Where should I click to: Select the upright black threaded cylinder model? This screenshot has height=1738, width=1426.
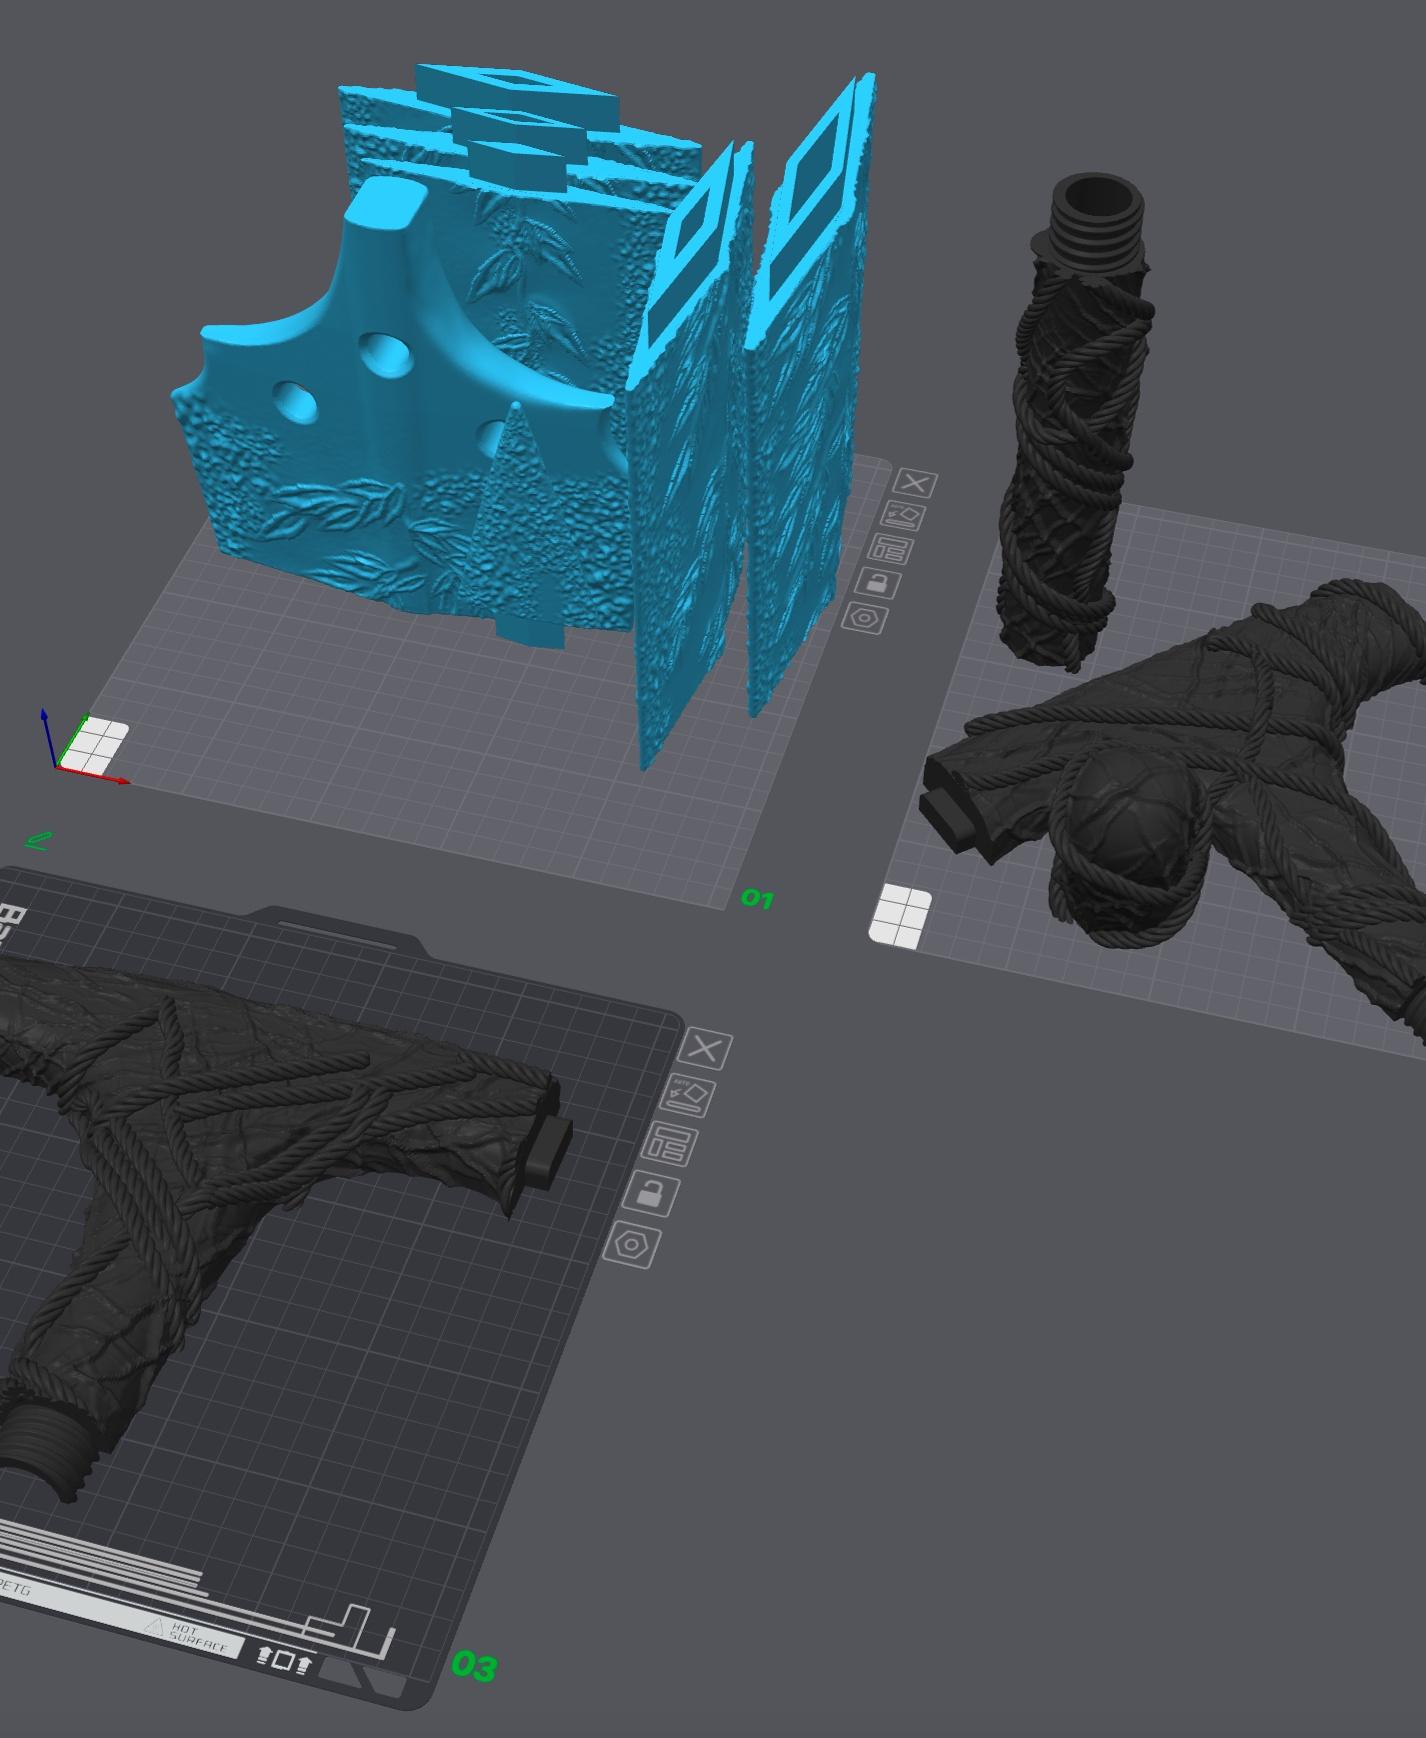click(1075, 420)
